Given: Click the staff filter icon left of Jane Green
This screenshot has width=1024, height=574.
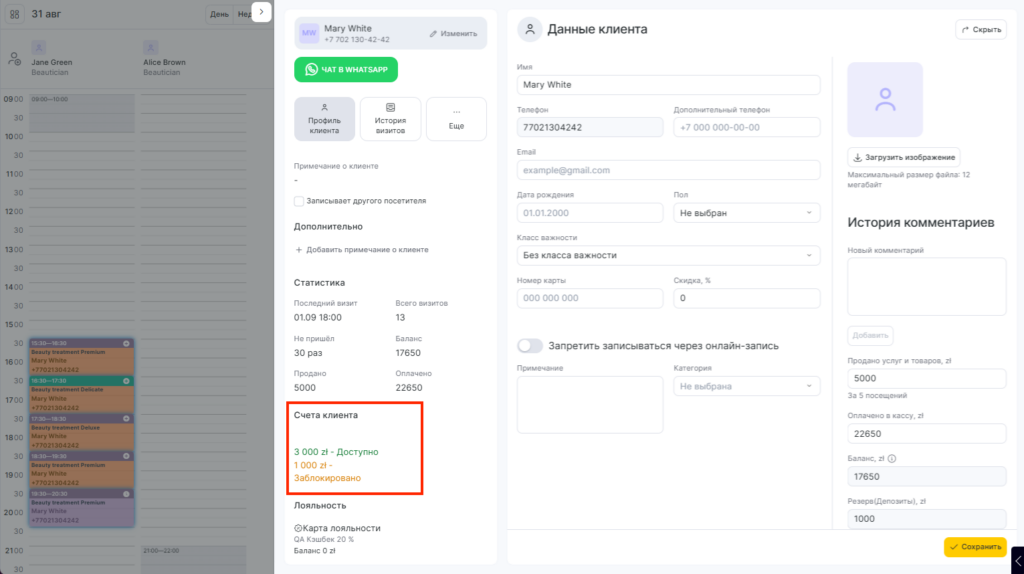Looking at the screenshot, I should click(x=14, y=59).
